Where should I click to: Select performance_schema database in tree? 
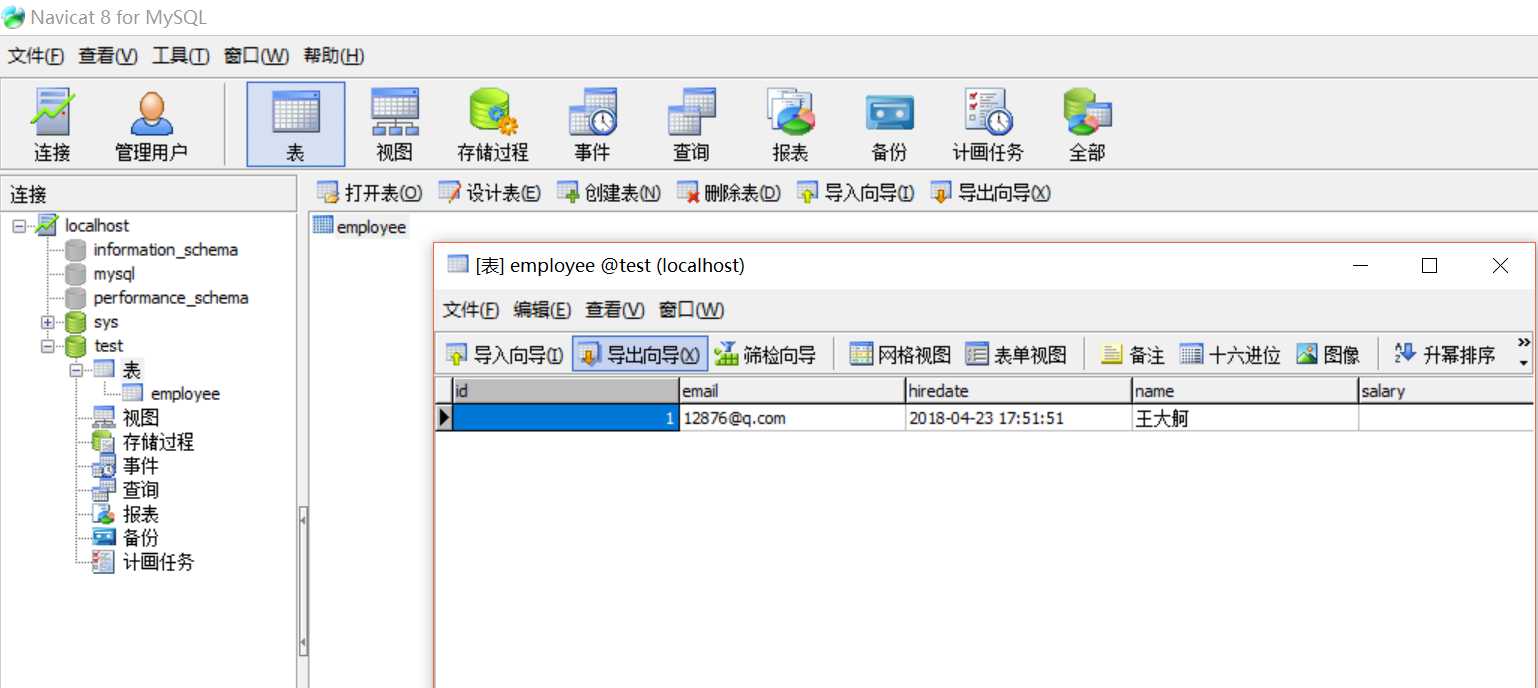click(171, 298)
